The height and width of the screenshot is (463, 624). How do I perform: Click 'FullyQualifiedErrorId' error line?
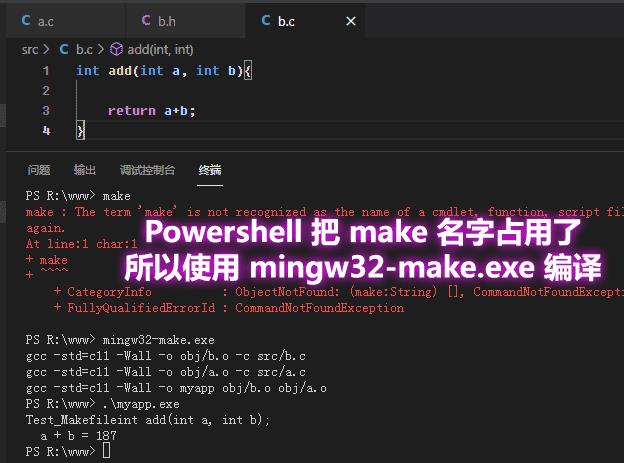[x=228, y=308]
